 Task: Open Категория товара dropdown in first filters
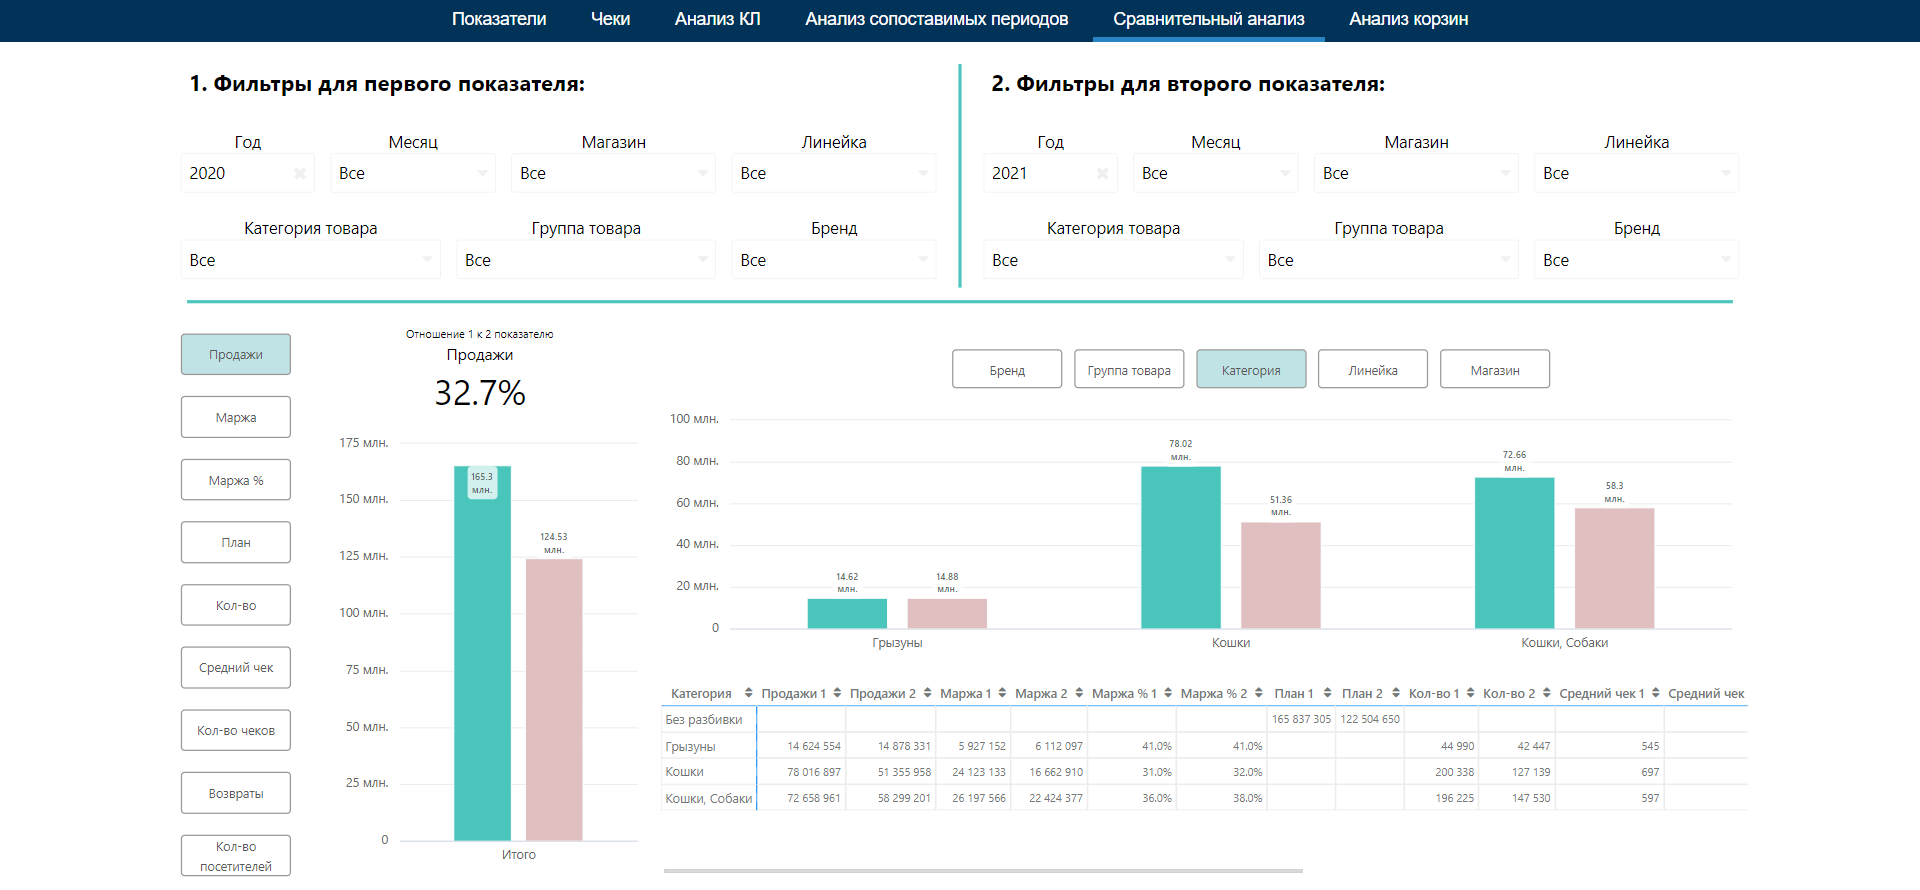coord(311,260)
